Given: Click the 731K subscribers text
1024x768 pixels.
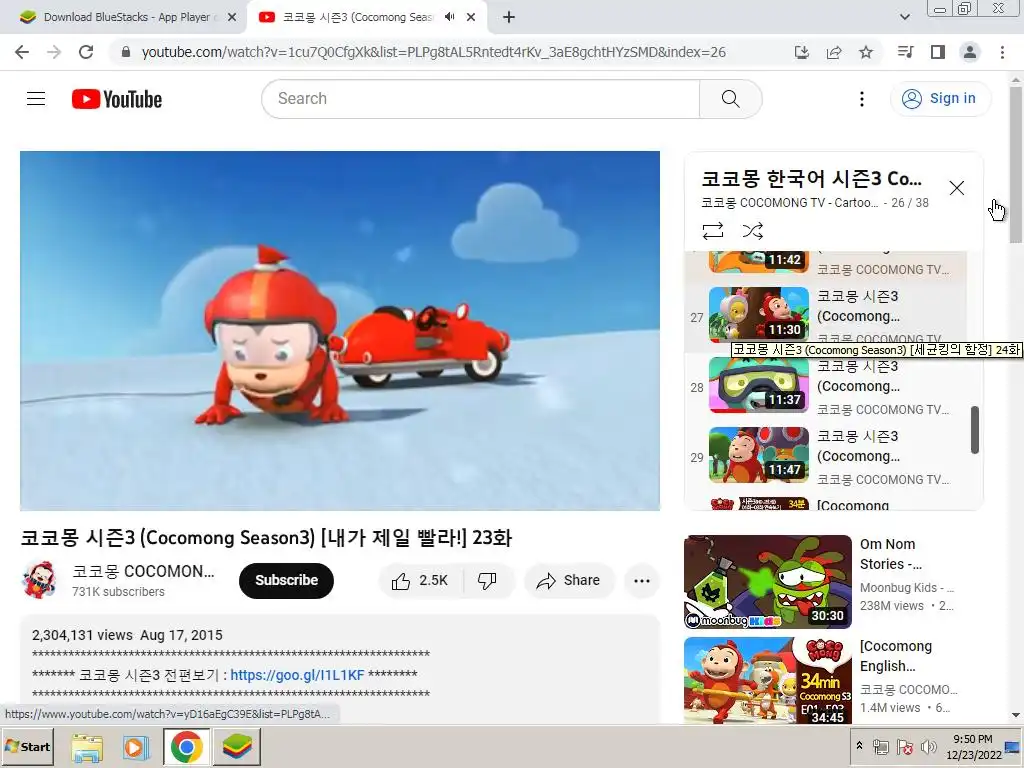Looking at the screenshot, I should tap(118, 592).
